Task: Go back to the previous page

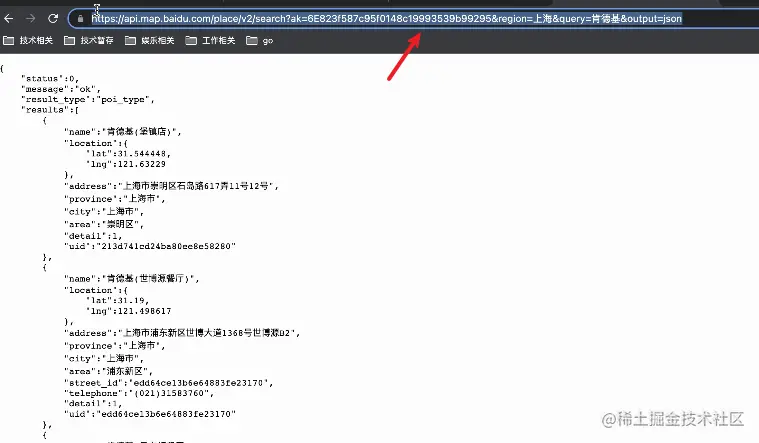Action: pos(9,18)
